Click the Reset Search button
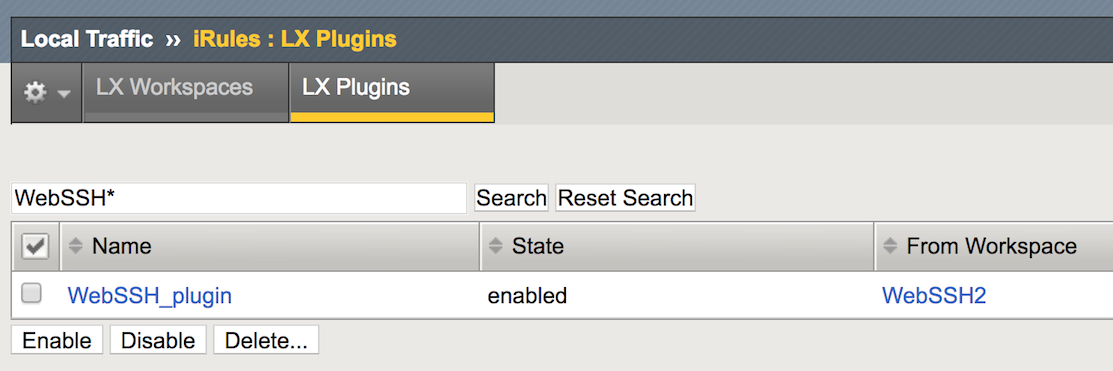 [625, 198]
